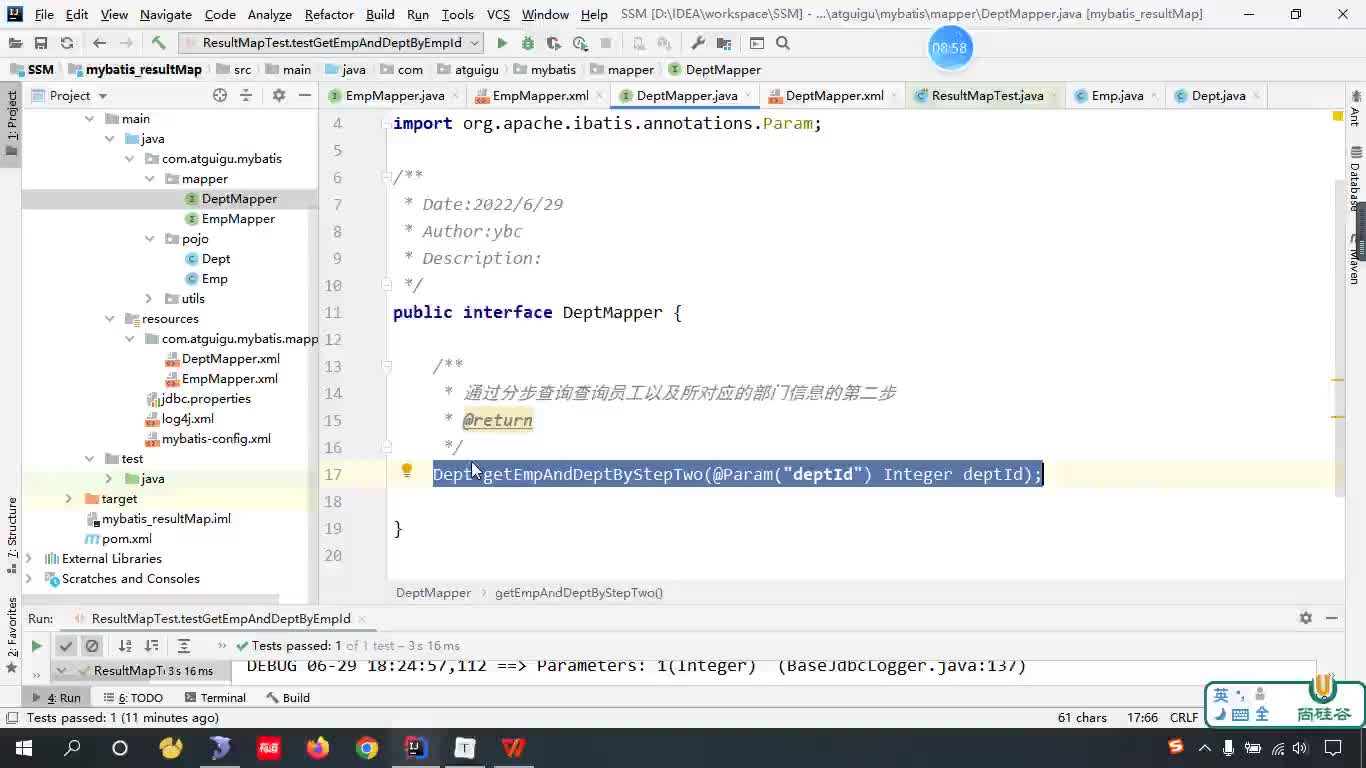Open Project Structure icon in toolbar

click(724, 43)
